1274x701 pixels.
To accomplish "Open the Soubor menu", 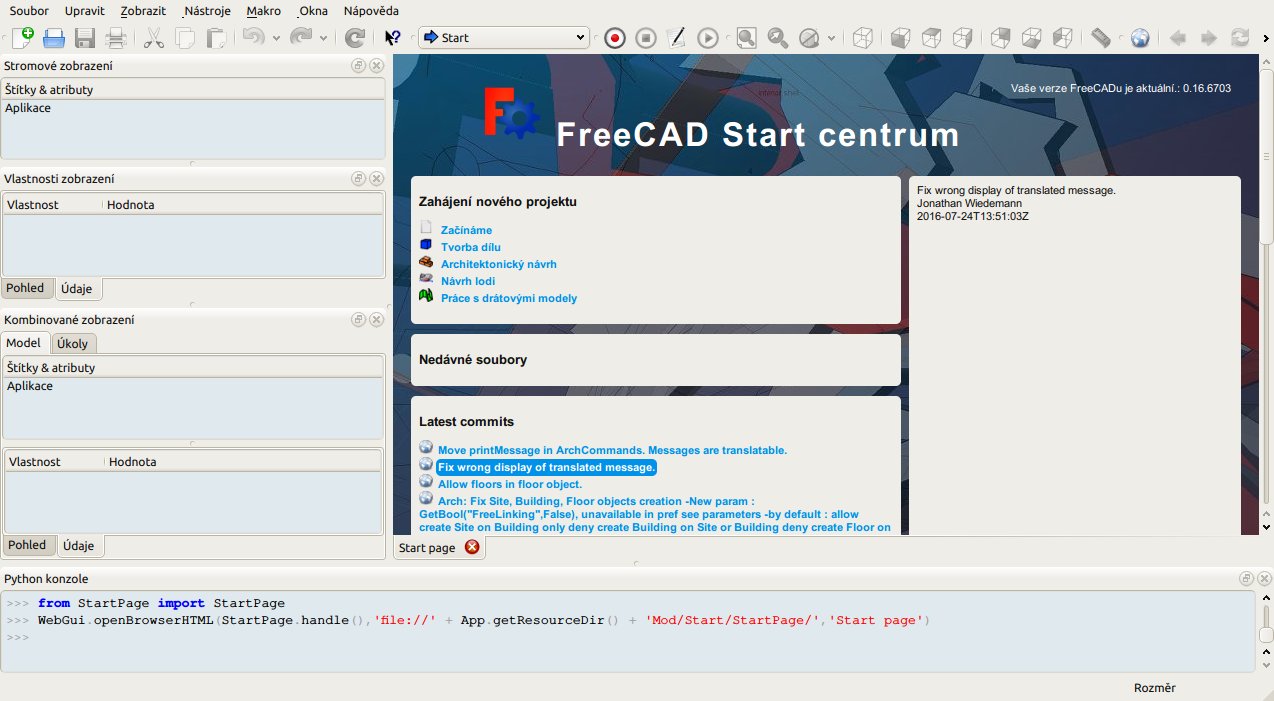I will pyautogui.click(x=29, y=11).
